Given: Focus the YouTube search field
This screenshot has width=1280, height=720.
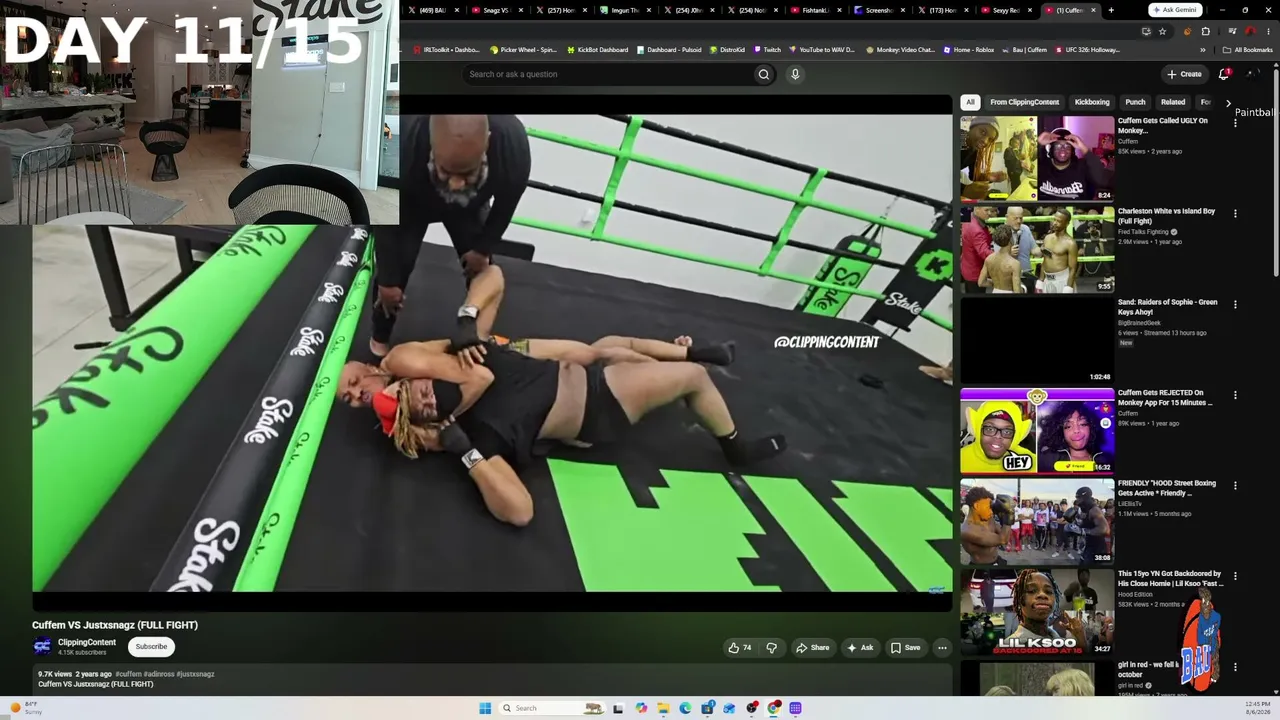Looking at the screenshot, I should point(608,74).
